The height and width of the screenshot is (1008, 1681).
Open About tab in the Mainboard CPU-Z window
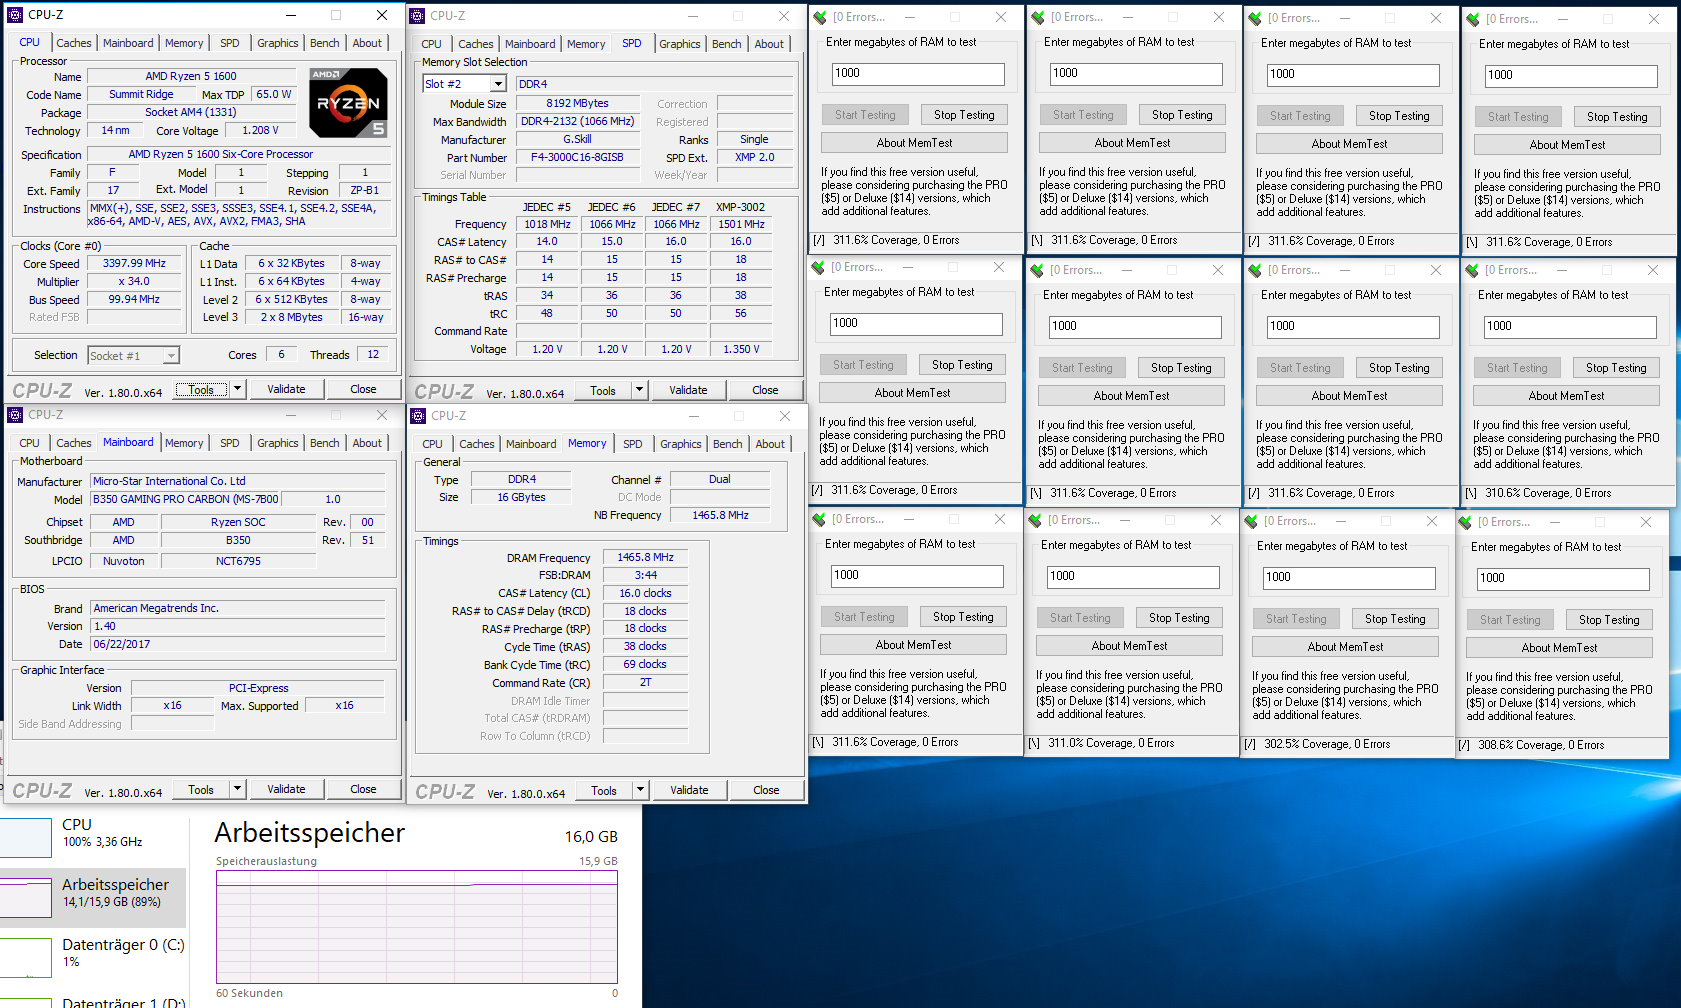coord(367,443)
